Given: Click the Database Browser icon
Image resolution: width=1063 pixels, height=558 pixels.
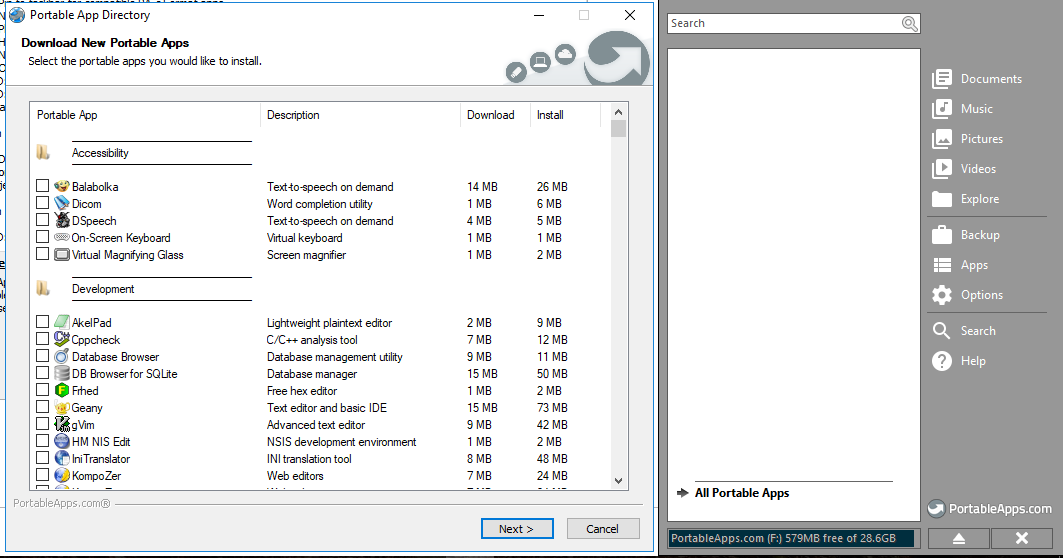Looking at the screenshot, I should [62, 356].
